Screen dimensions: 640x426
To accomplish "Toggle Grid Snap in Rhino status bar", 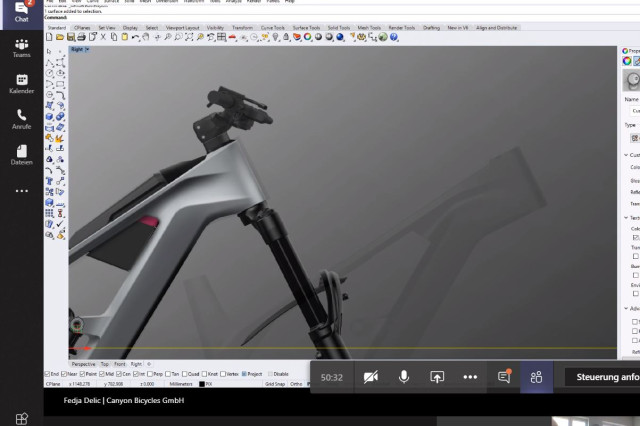I will [275, 384].
